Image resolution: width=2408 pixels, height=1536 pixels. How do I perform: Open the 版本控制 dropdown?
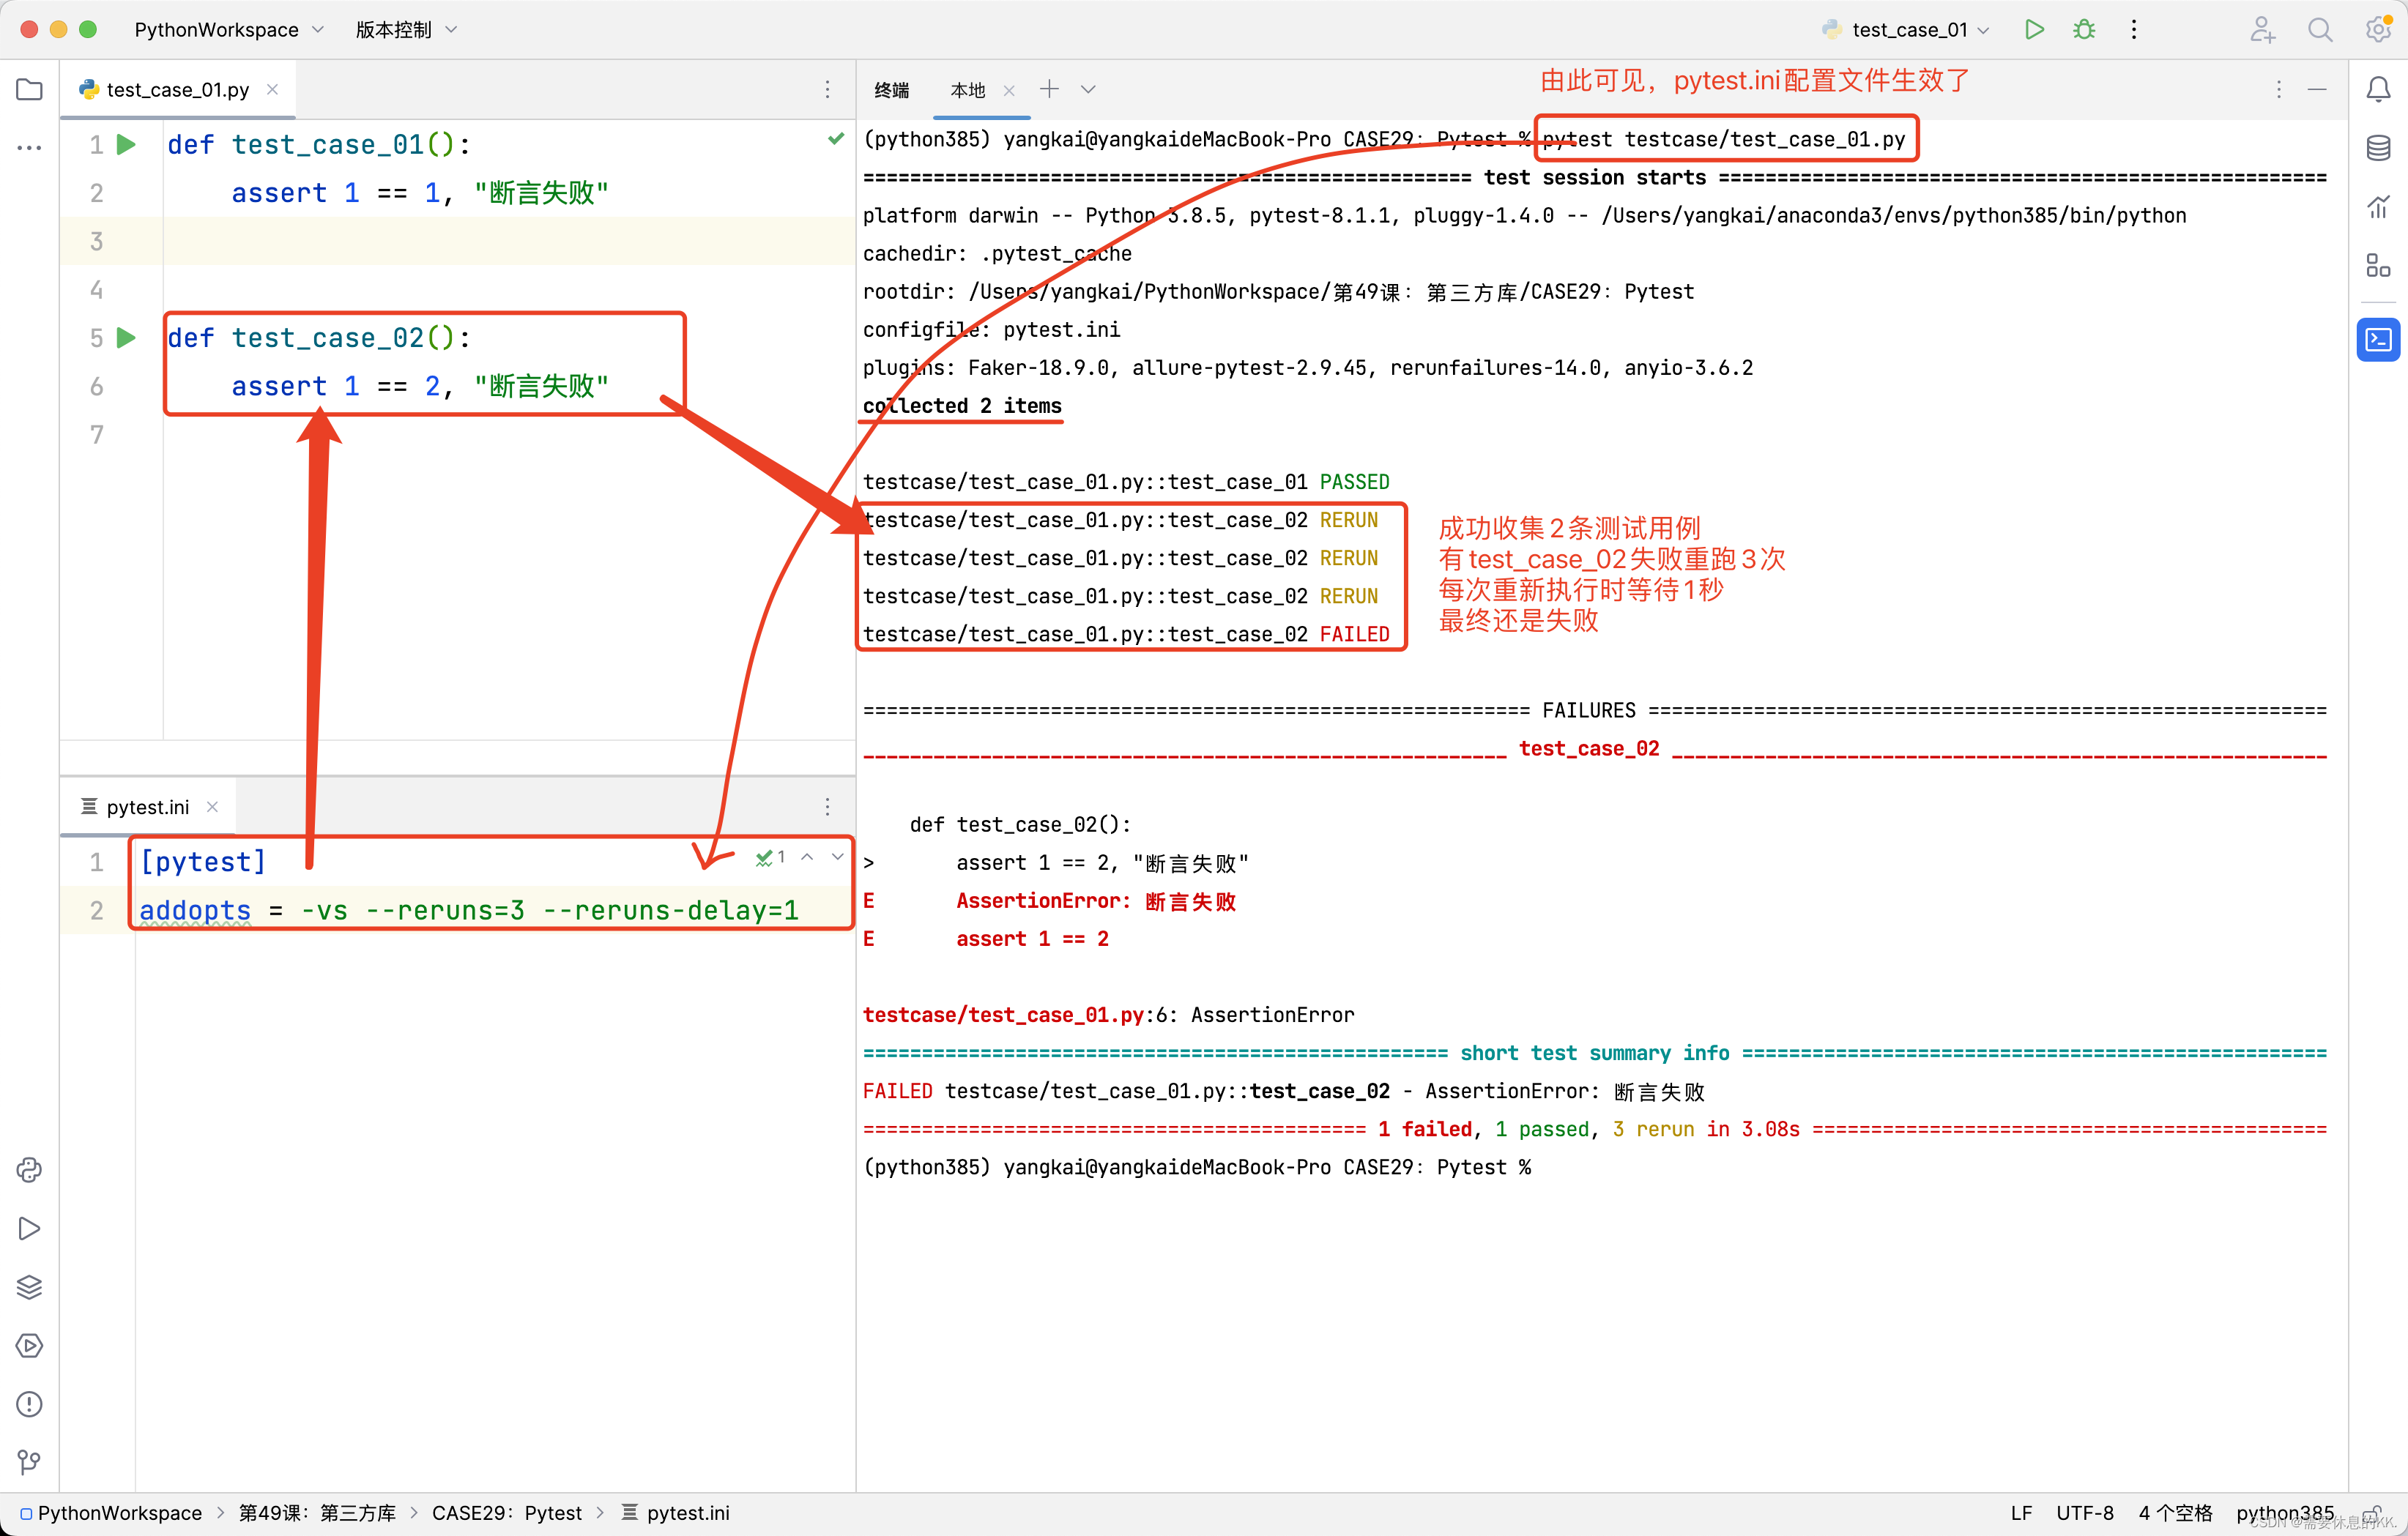click(x=406, y=29)
